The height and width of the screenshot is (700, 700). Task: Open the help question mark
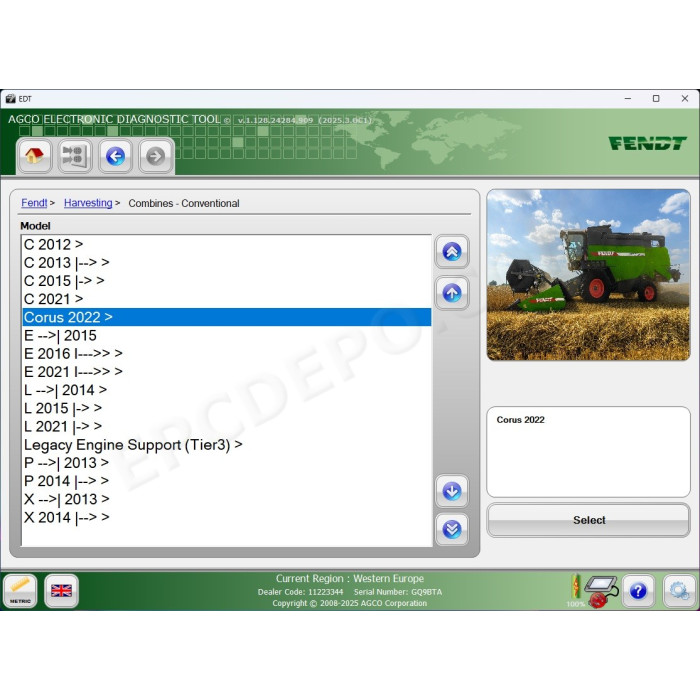tap(638, 591)
